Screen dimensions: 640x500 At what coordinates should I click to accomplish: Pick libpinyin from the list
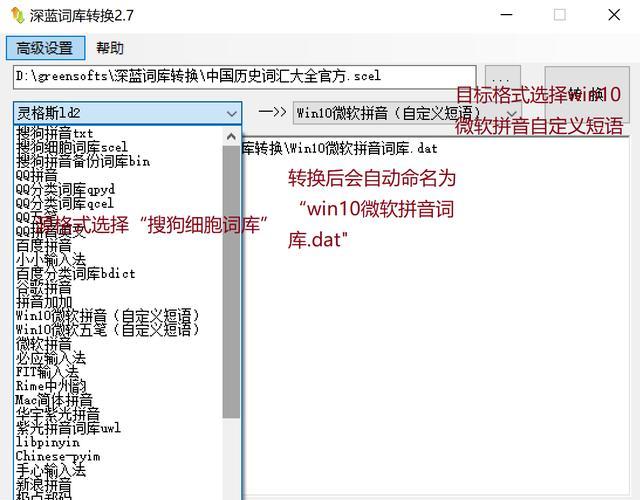47,442
